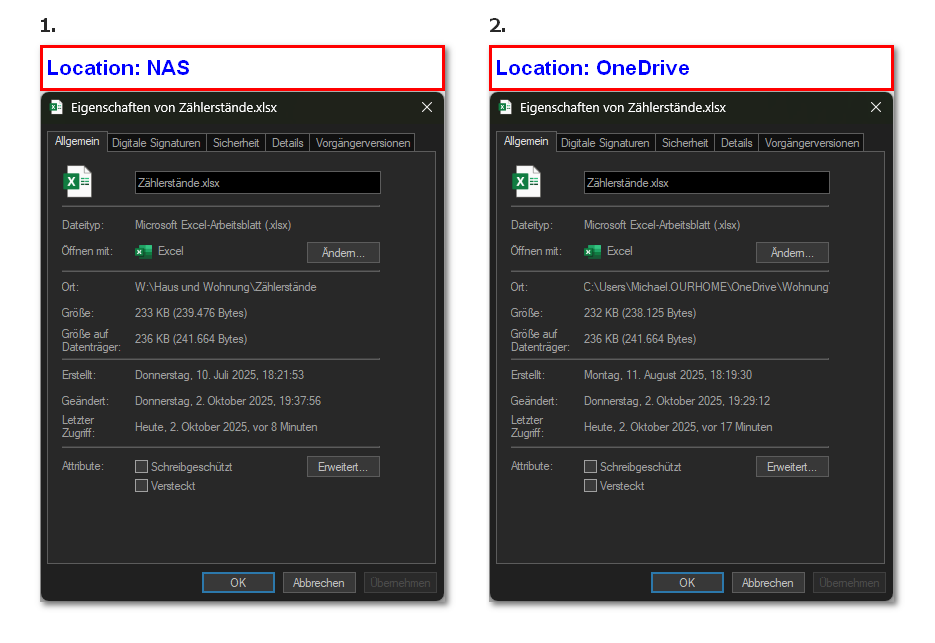The image size is (935, 643).
Task: Click the Excel title bar icon in NAS dialog
Action: click(56, 107)
